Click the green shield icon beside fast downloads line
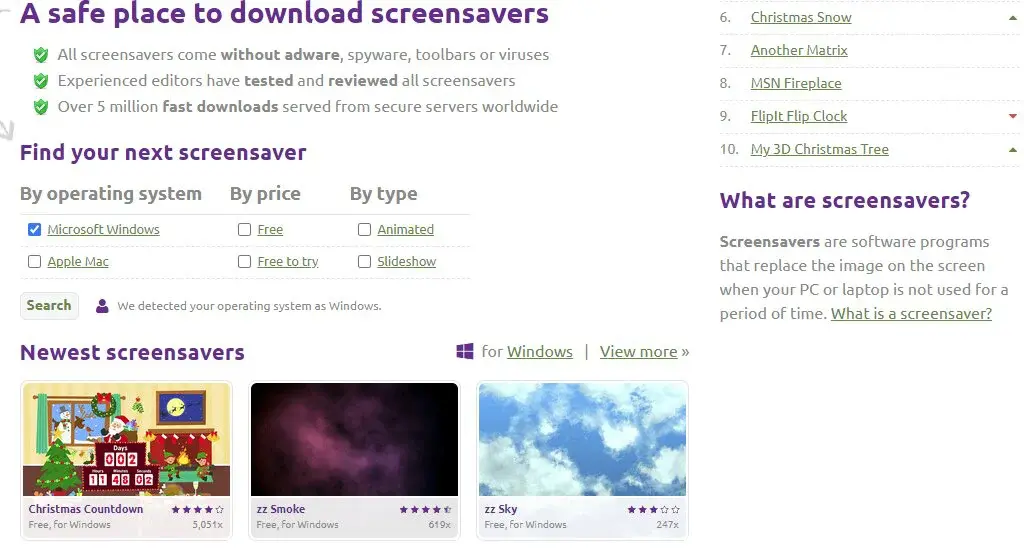 coord(40,106)
